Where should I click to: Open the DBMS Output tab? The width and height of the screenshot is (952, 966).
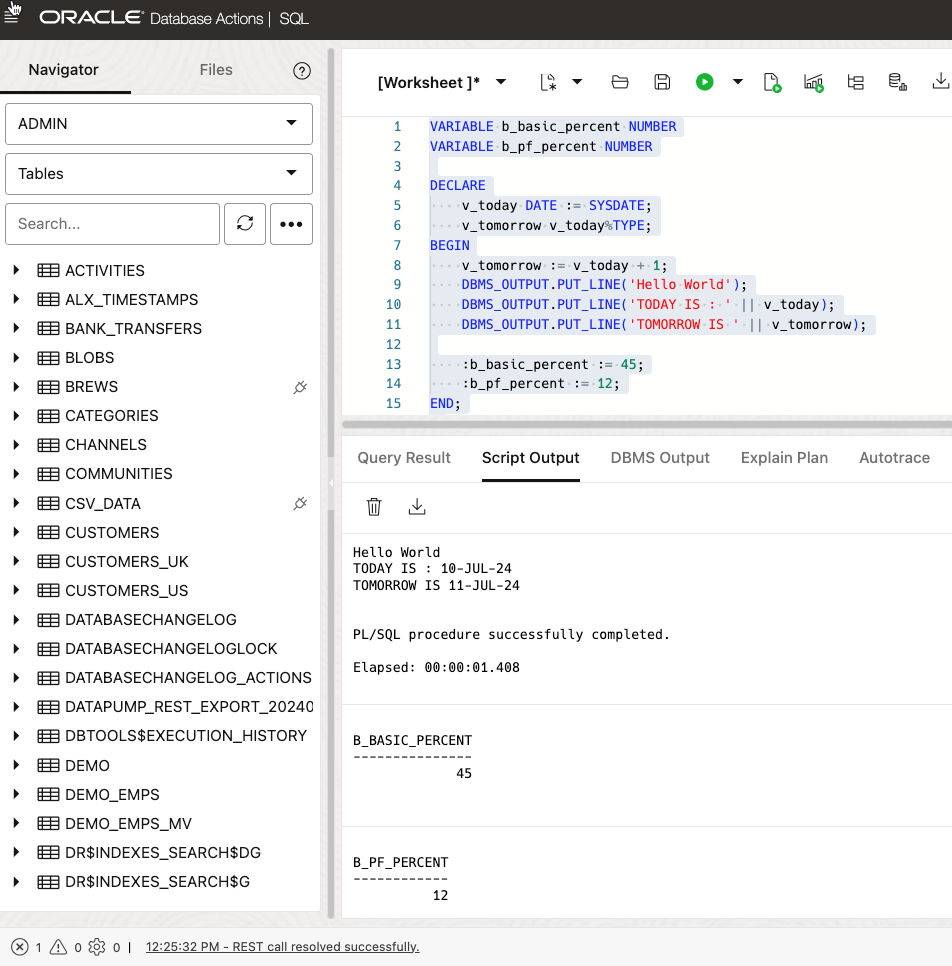[x=660, y=458]
